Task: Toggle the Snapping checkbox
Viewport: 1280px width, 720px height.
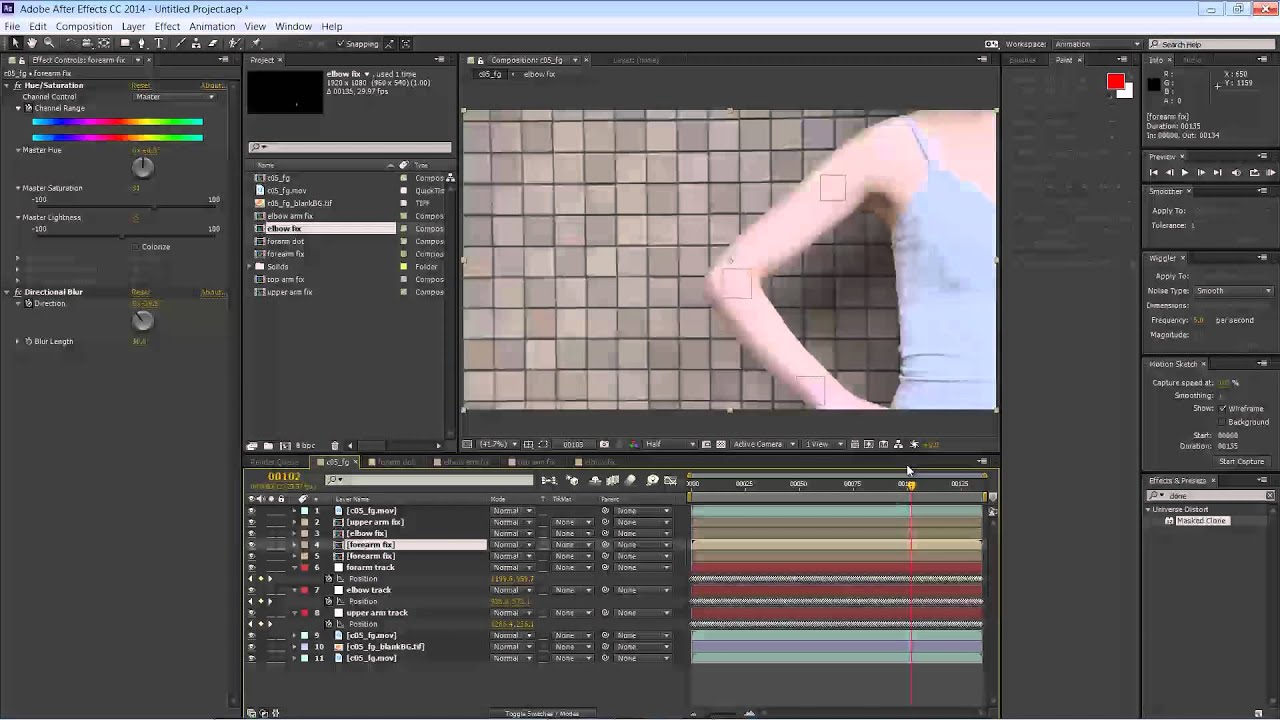Action: 341,44
